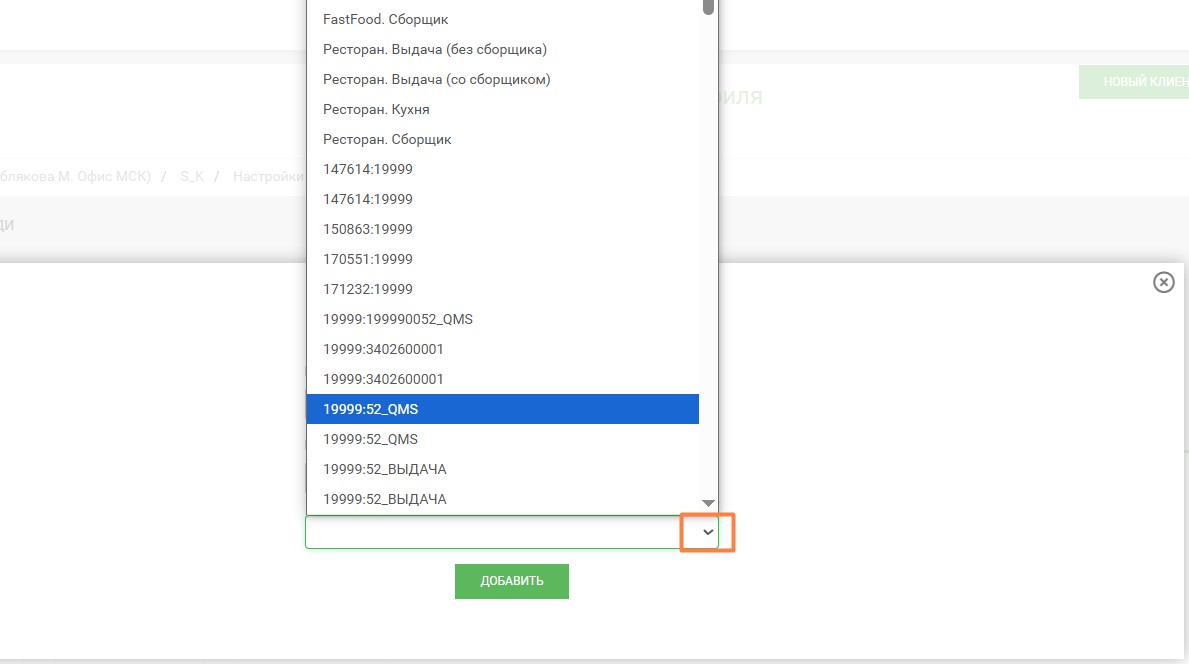Choose the 171232:19999 list entry
1189x664 pixels.
click(x=367, y=289)
